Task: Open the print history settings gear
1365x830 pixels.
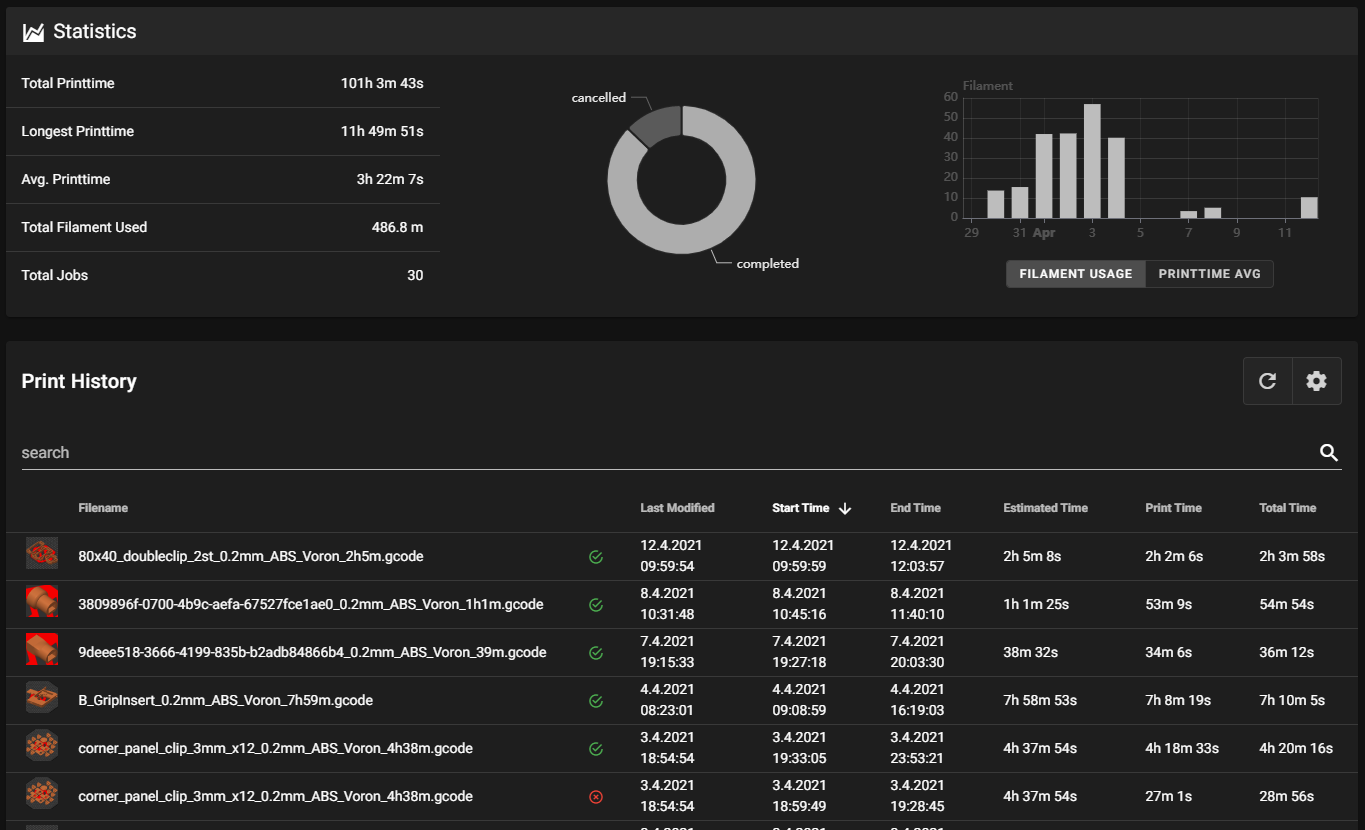Action: pos(1316,381)
